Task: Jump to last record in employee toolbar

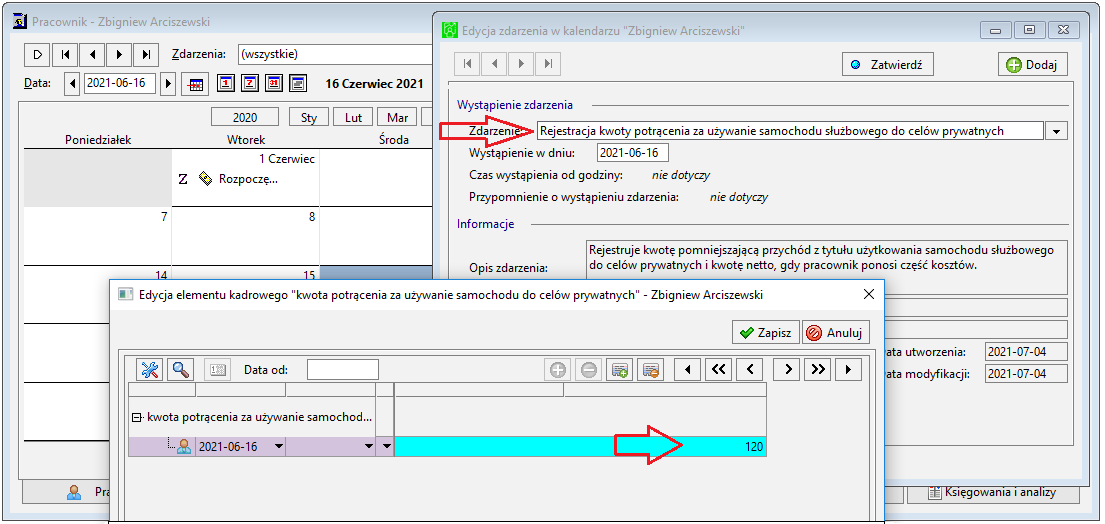Action: [146, 54]
